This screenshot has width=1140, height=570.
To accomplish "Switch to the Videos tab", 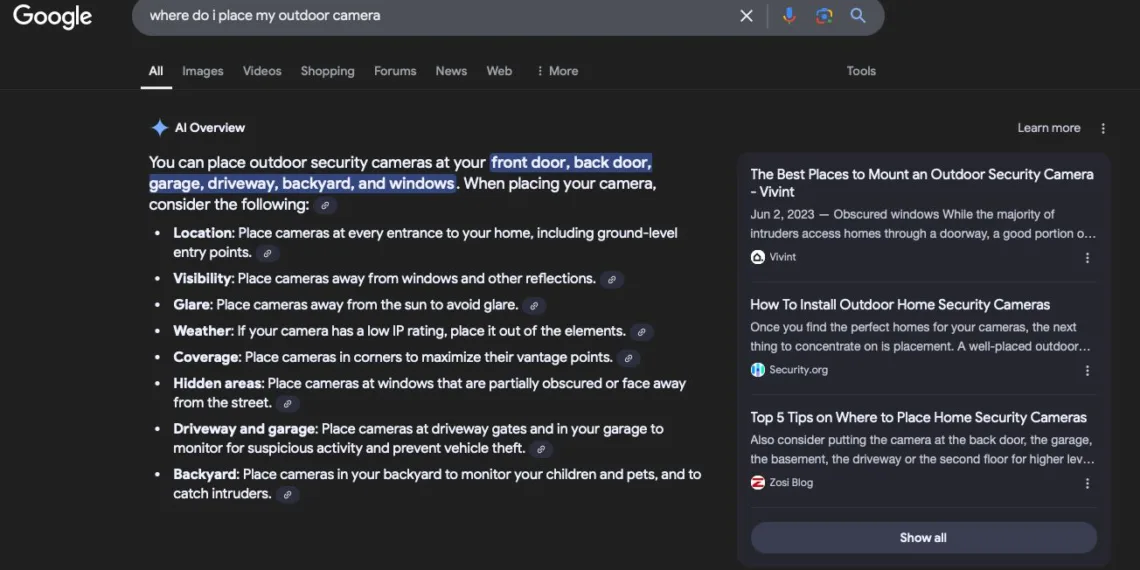I will [262, 71].
